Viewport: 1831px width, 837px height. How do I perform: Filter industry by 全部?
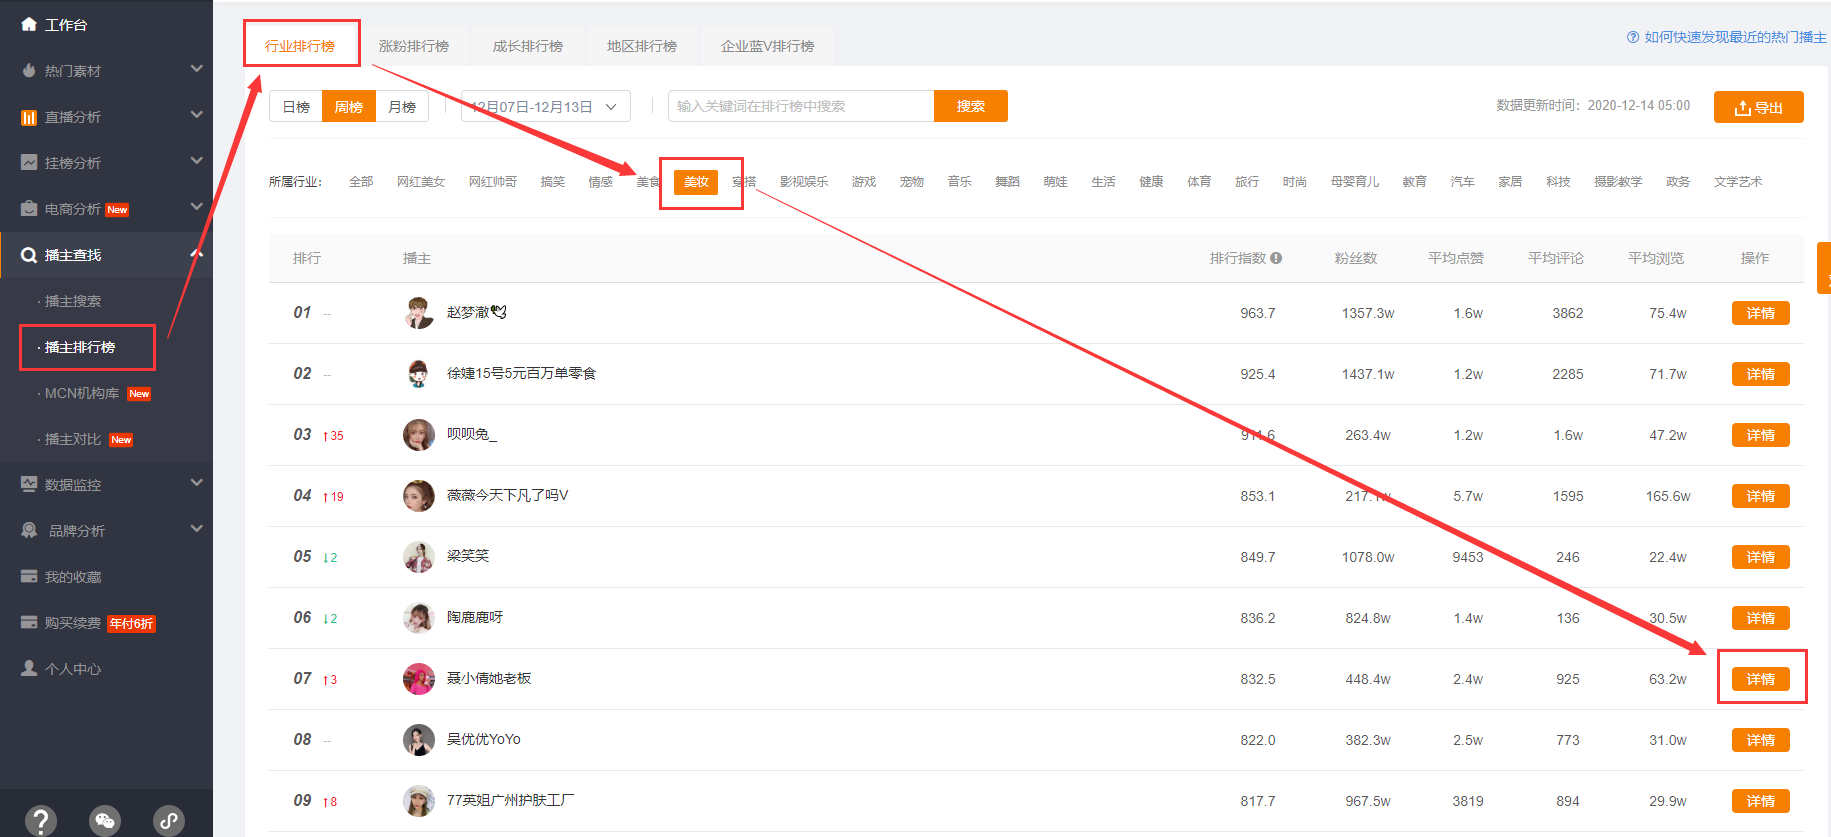pos(361,182)
